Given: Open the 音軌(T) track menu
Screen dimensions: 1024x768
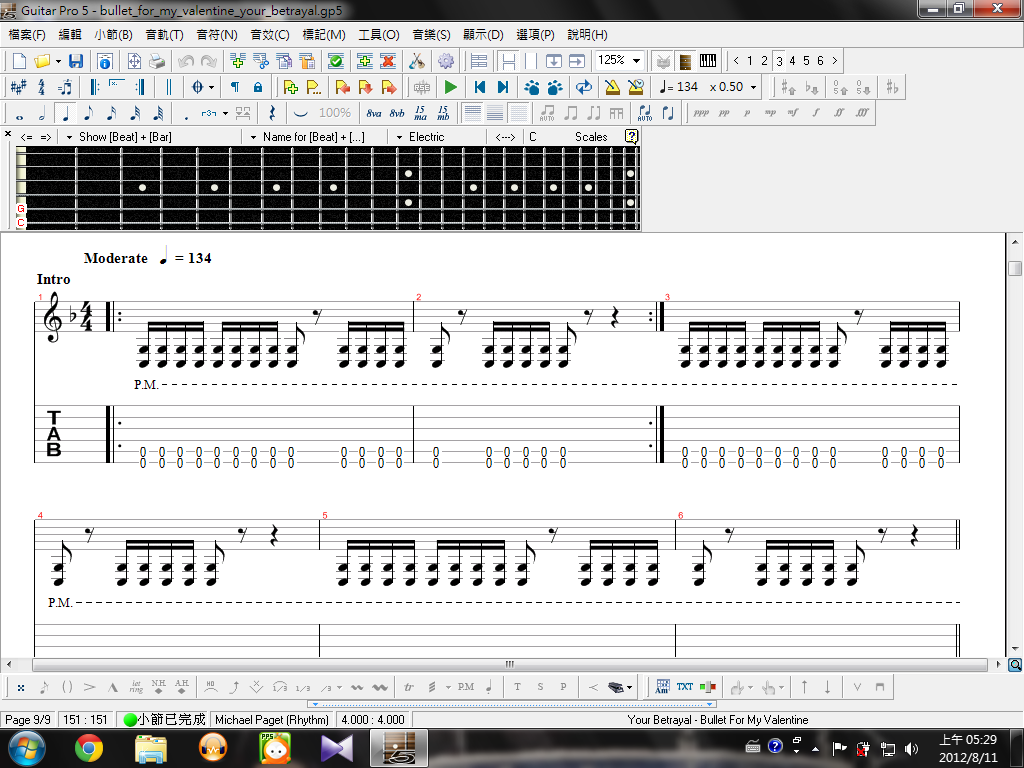Looking at the screenshot, I should coord(164,35).
